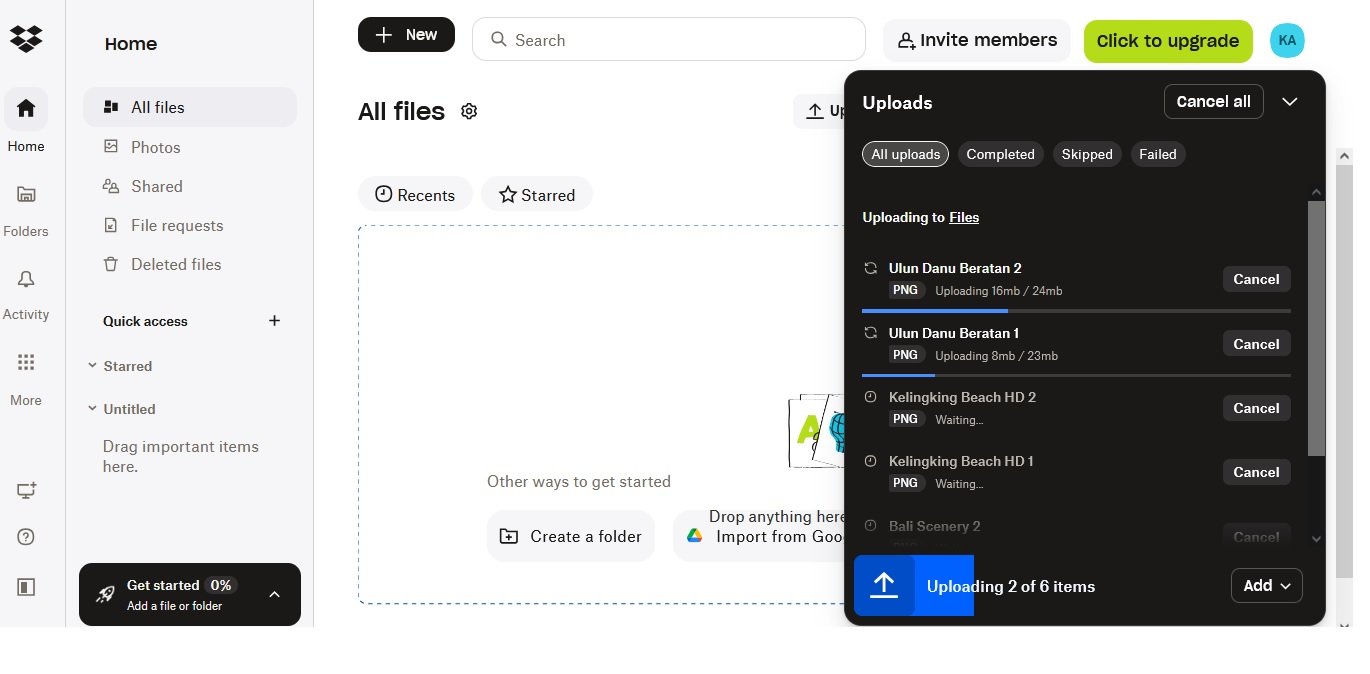The image size is (1370, 674).
Task: Click the New button
Action: (x=406, y=35)
